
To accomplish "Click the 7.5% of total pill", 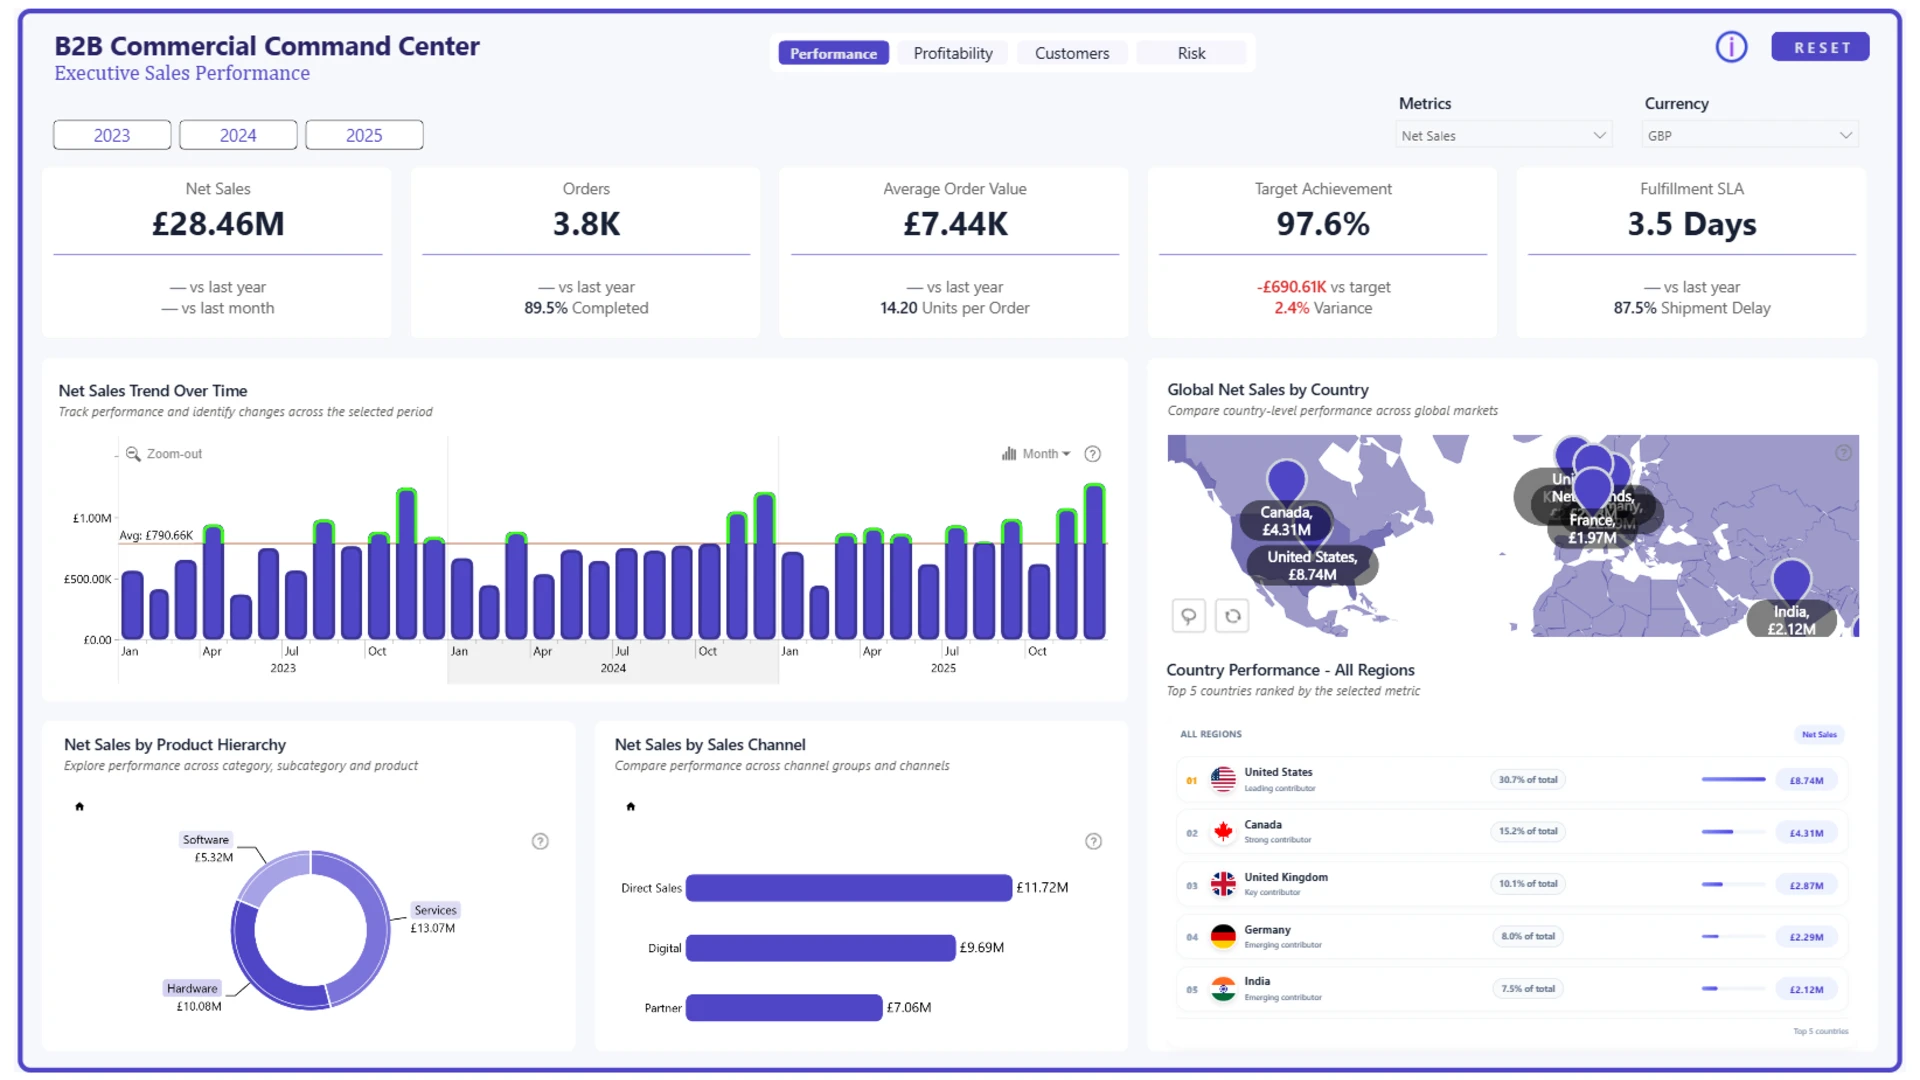I will click(1528, 989).
